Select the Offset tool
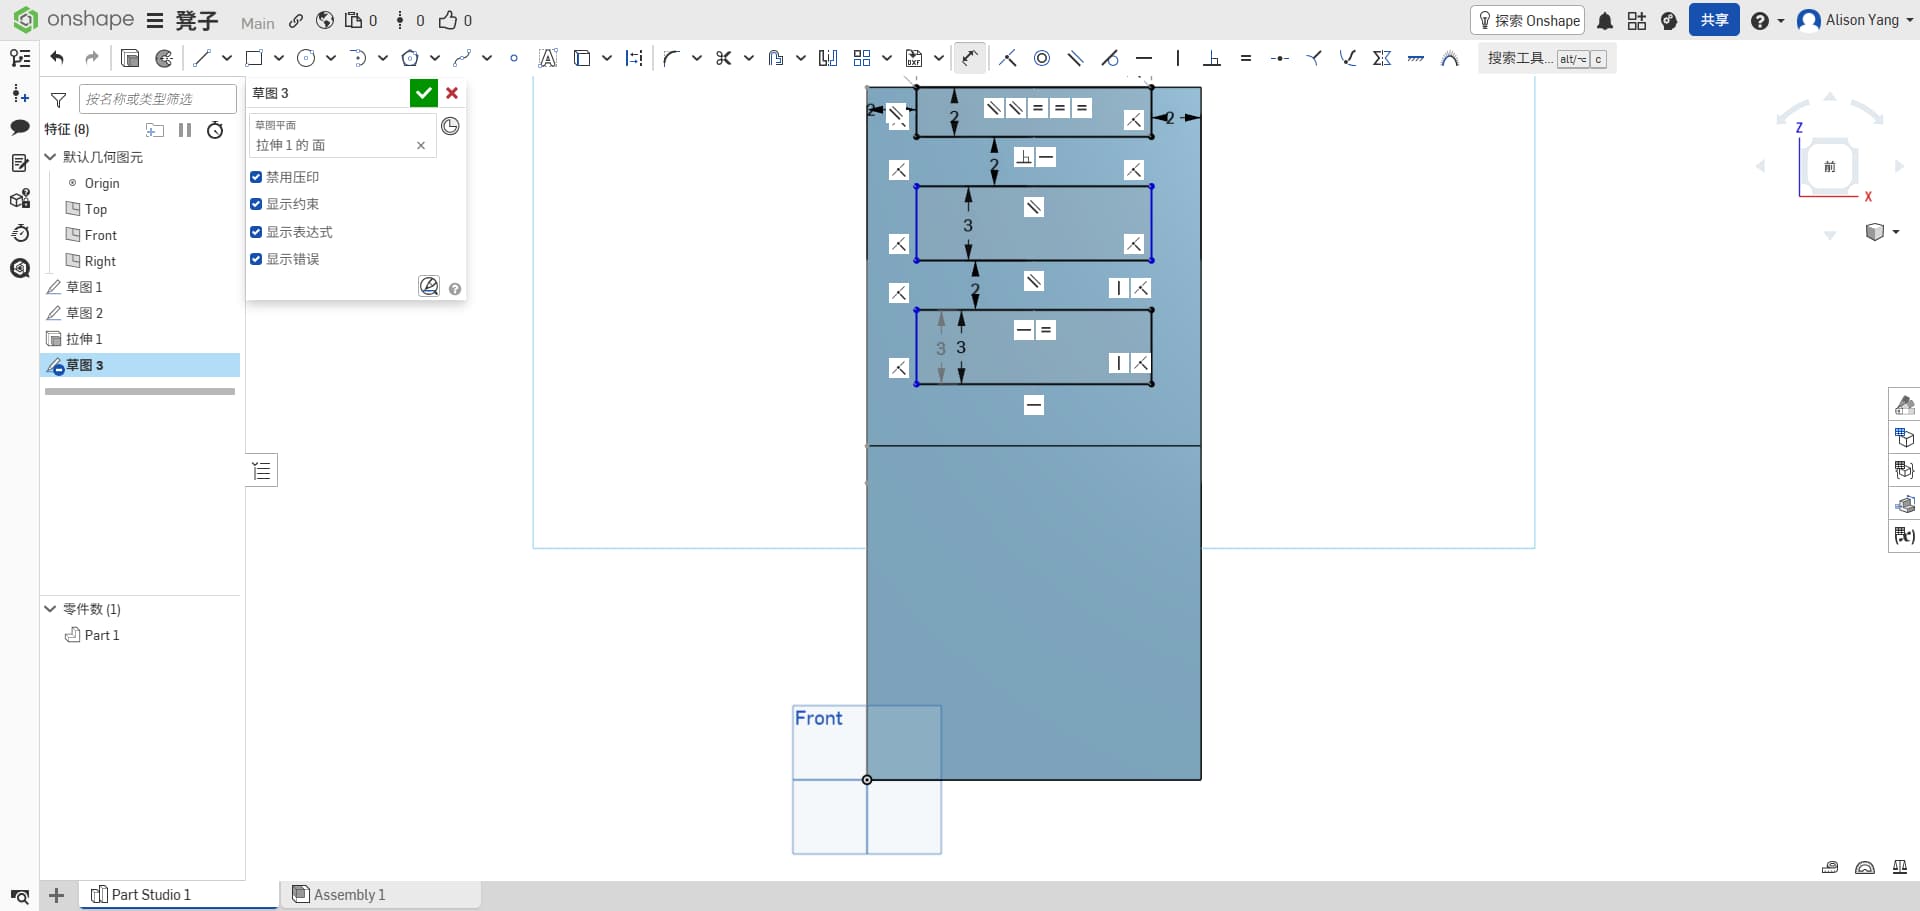The width and height of the screenshot is (1920, 911). tap(776, 58)
